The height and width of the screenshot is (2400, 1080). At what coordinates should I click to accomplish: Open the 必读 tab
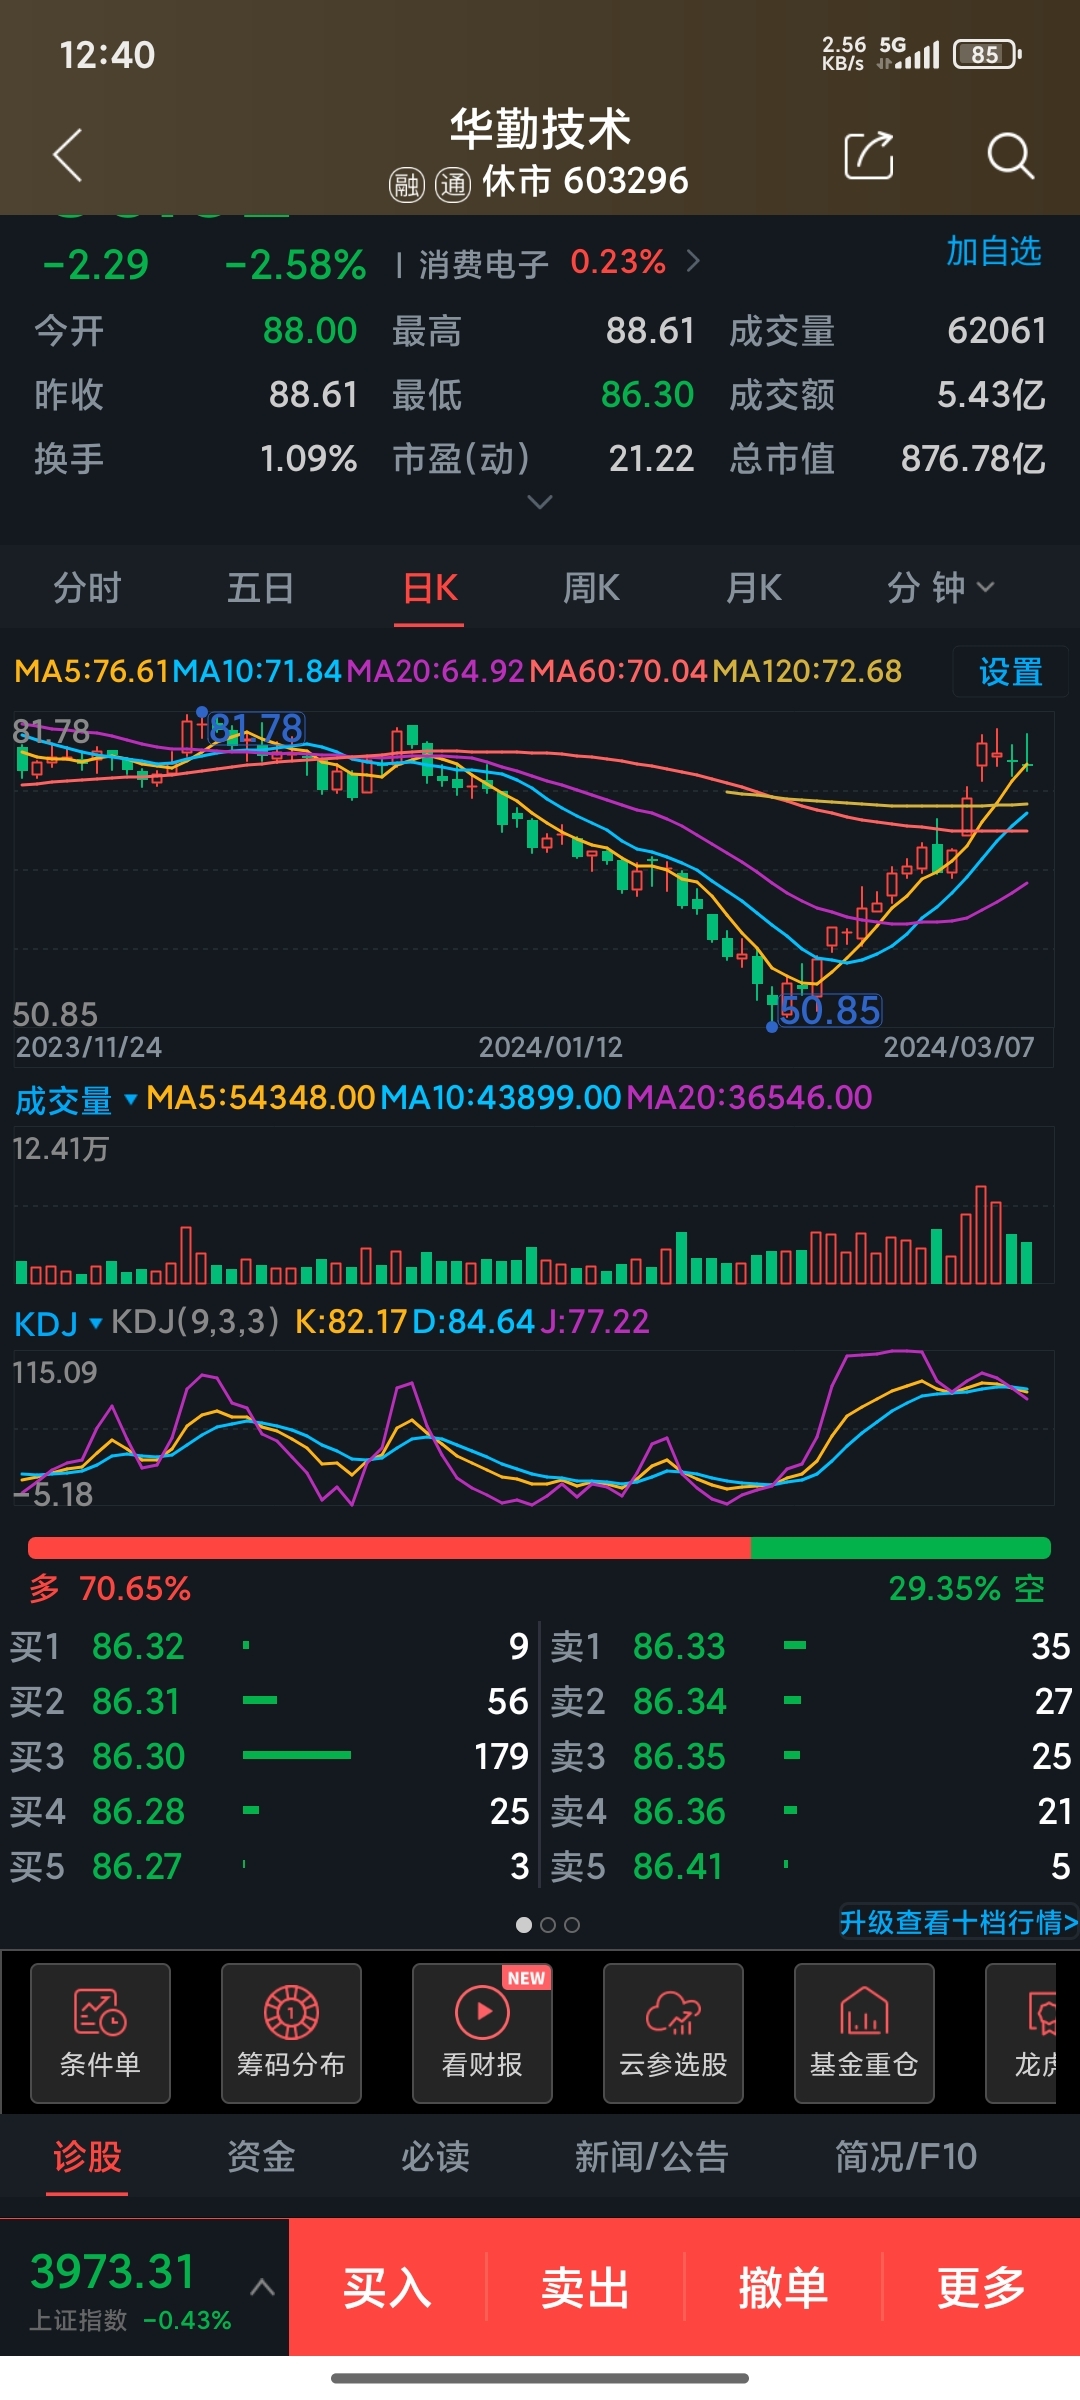(435, 2157)
